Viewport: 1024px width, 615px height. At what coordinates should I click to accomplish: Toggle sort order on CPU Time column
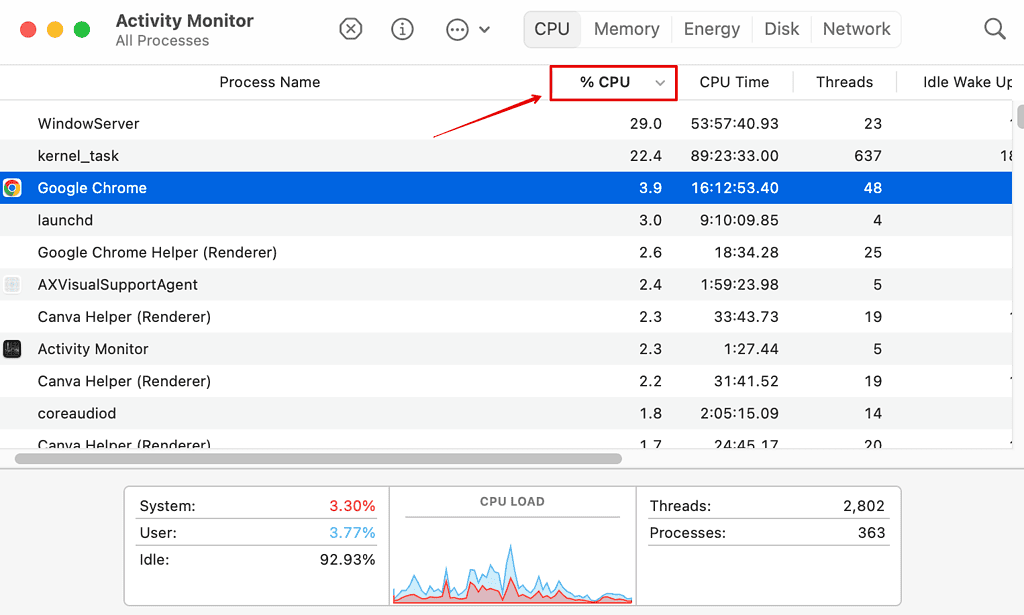[x=735, y=81]
